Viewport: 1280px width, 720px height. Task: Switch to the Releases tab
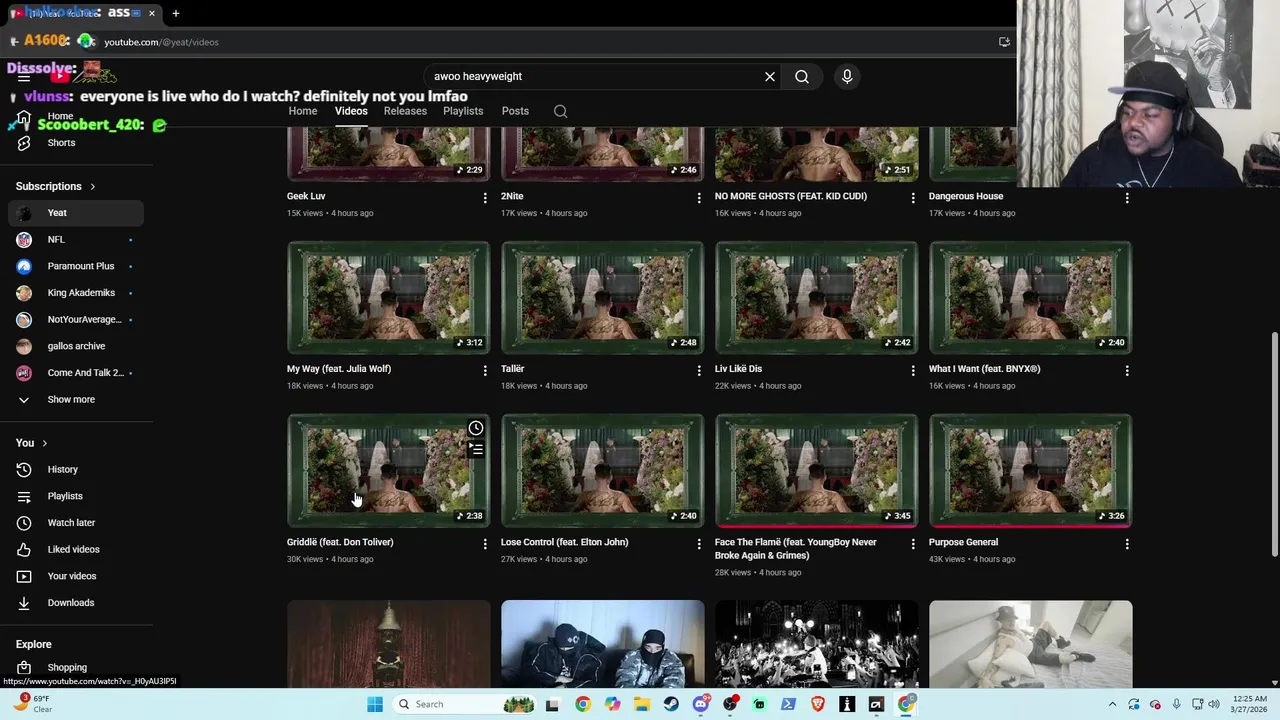coord(405,111)
